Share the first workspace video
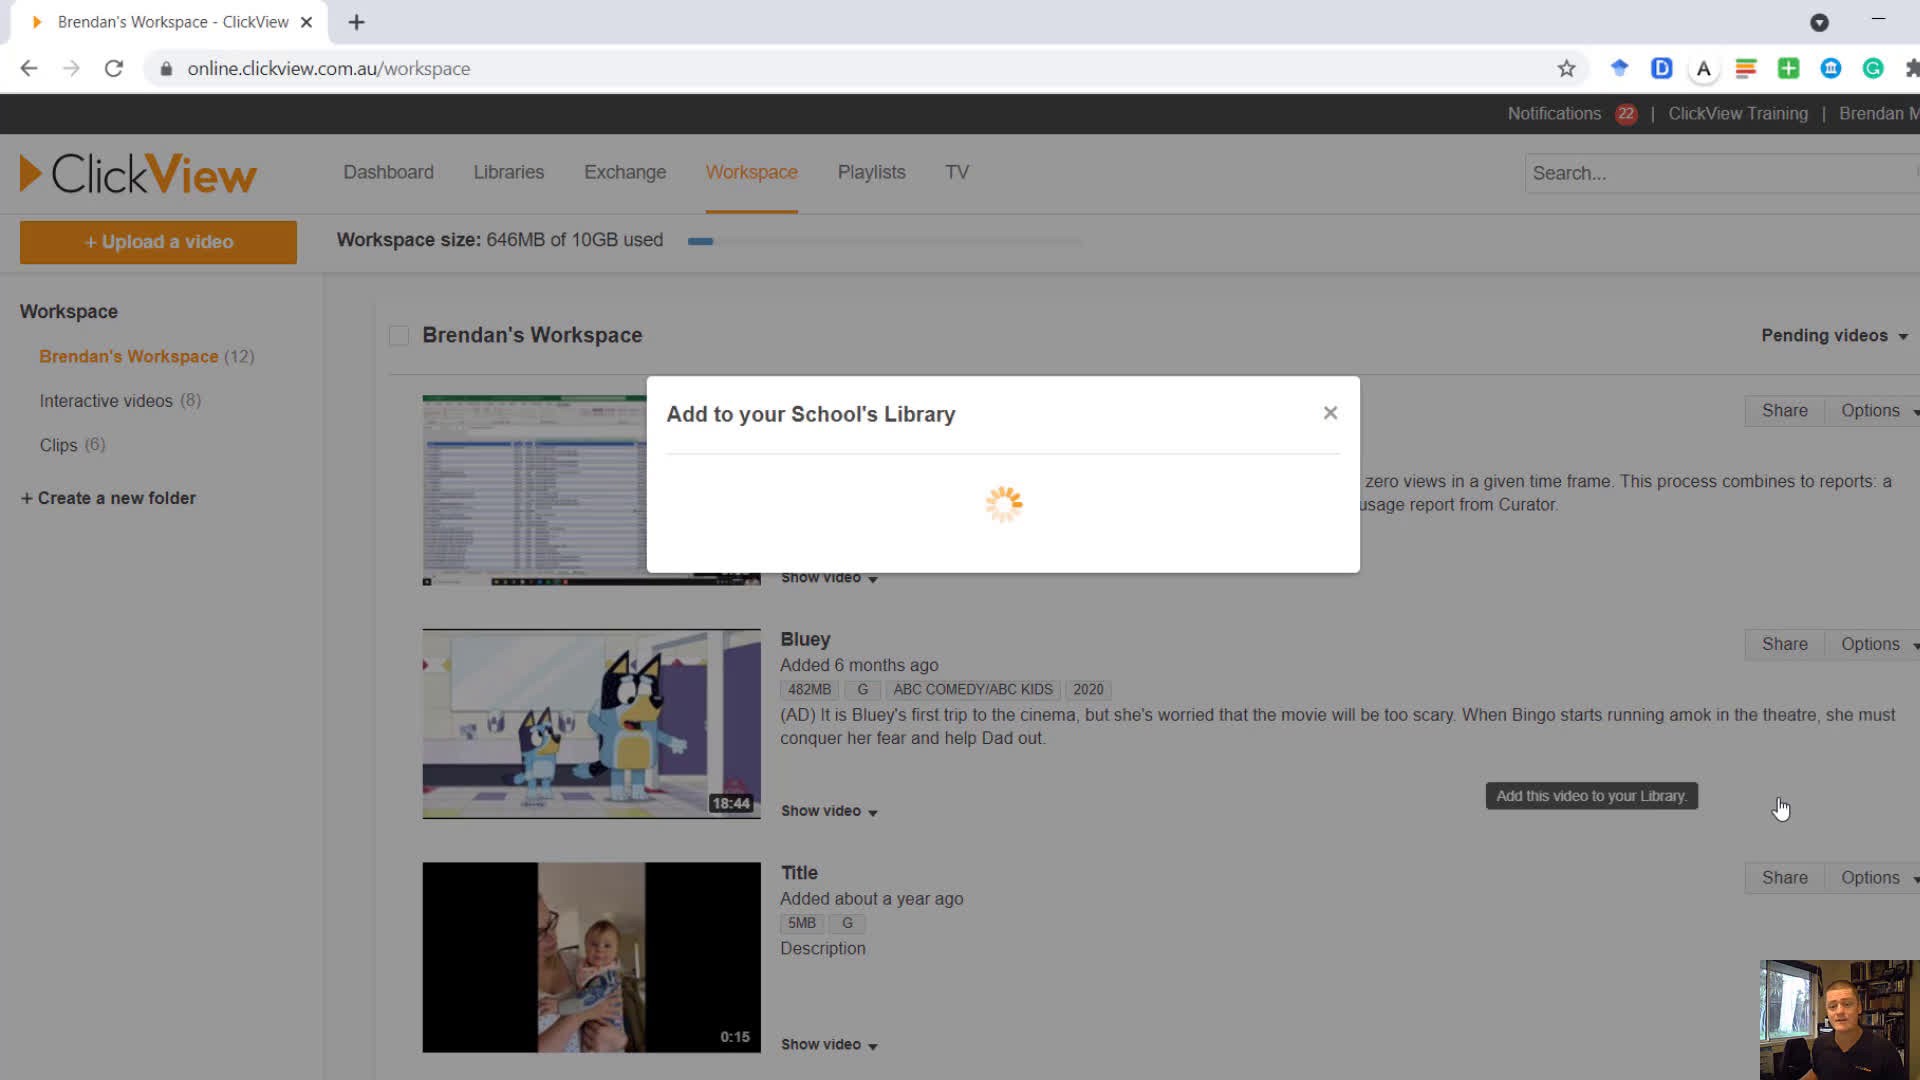The height and width of the screenshot is (1080, 1920). (1784, 411)
